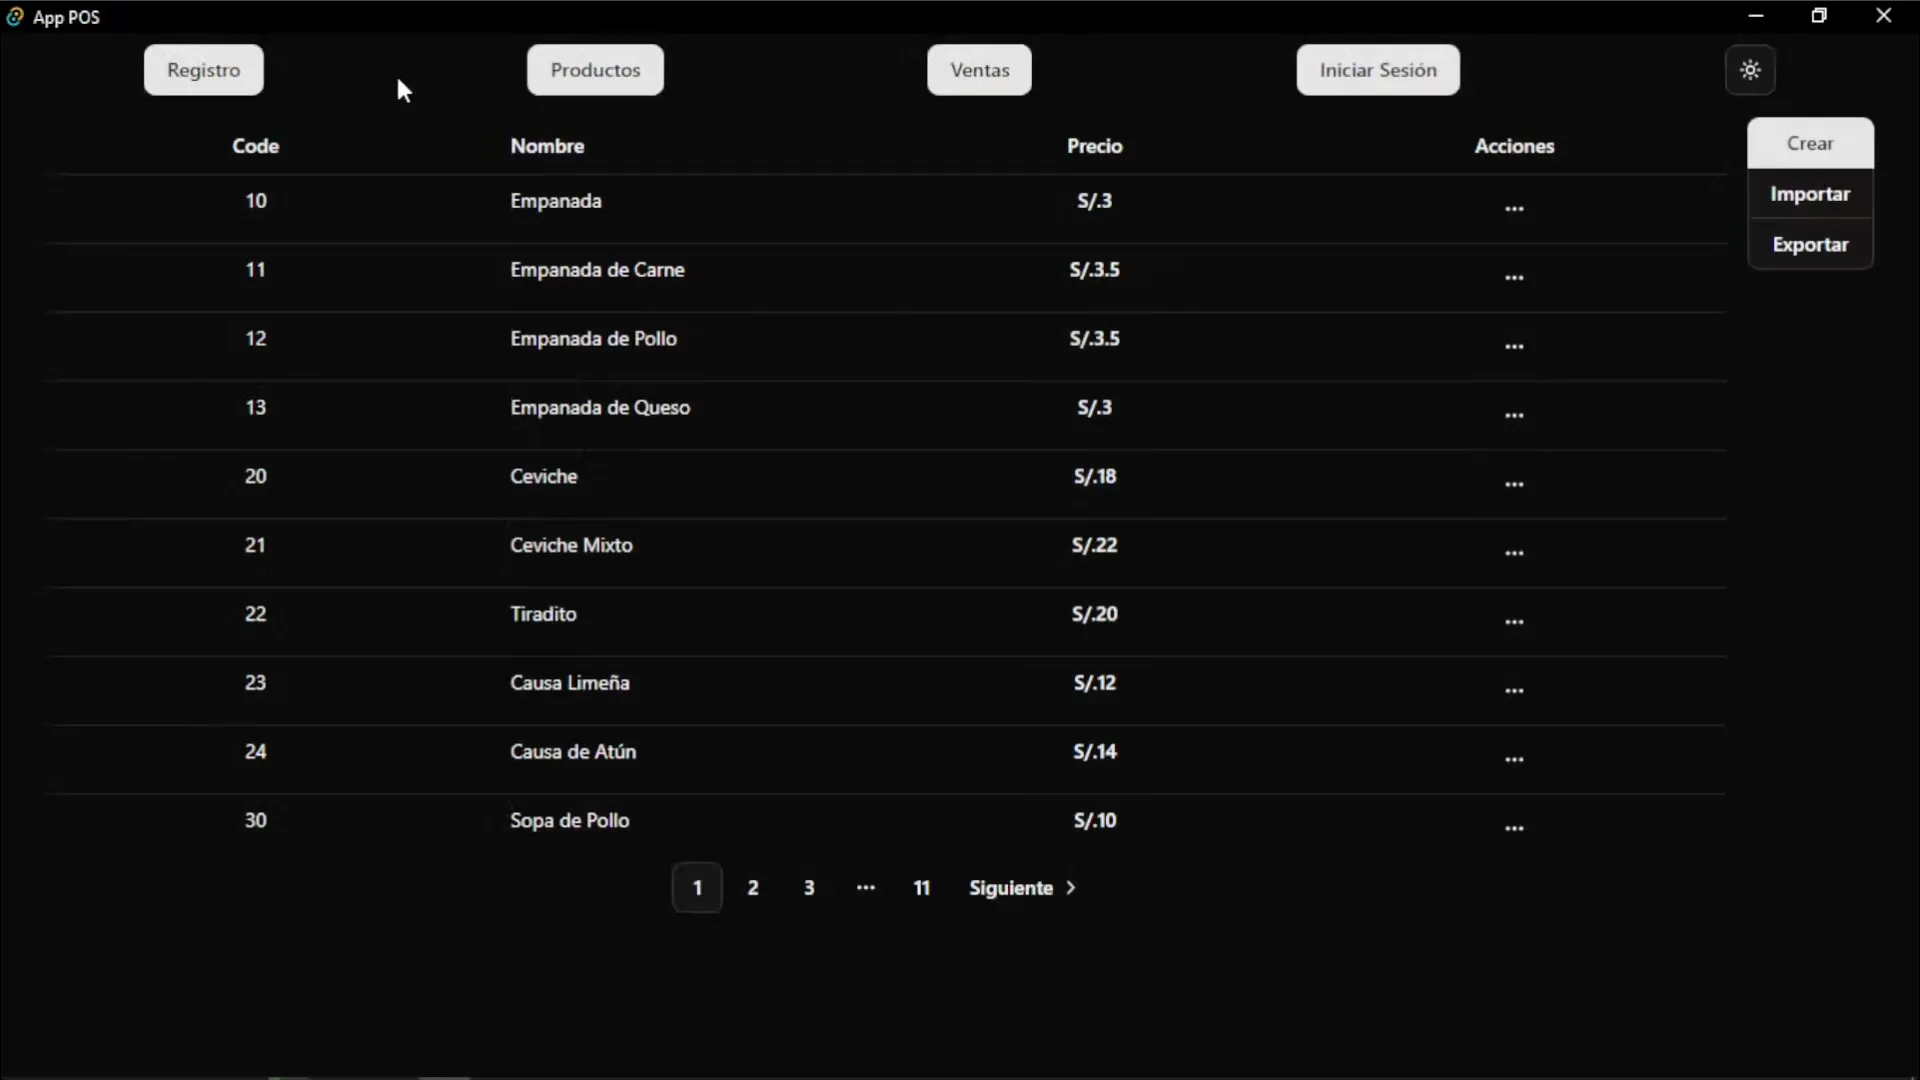Click the price S/.20 of Tiradito

pyautogui.click(x=1095, y=614)
